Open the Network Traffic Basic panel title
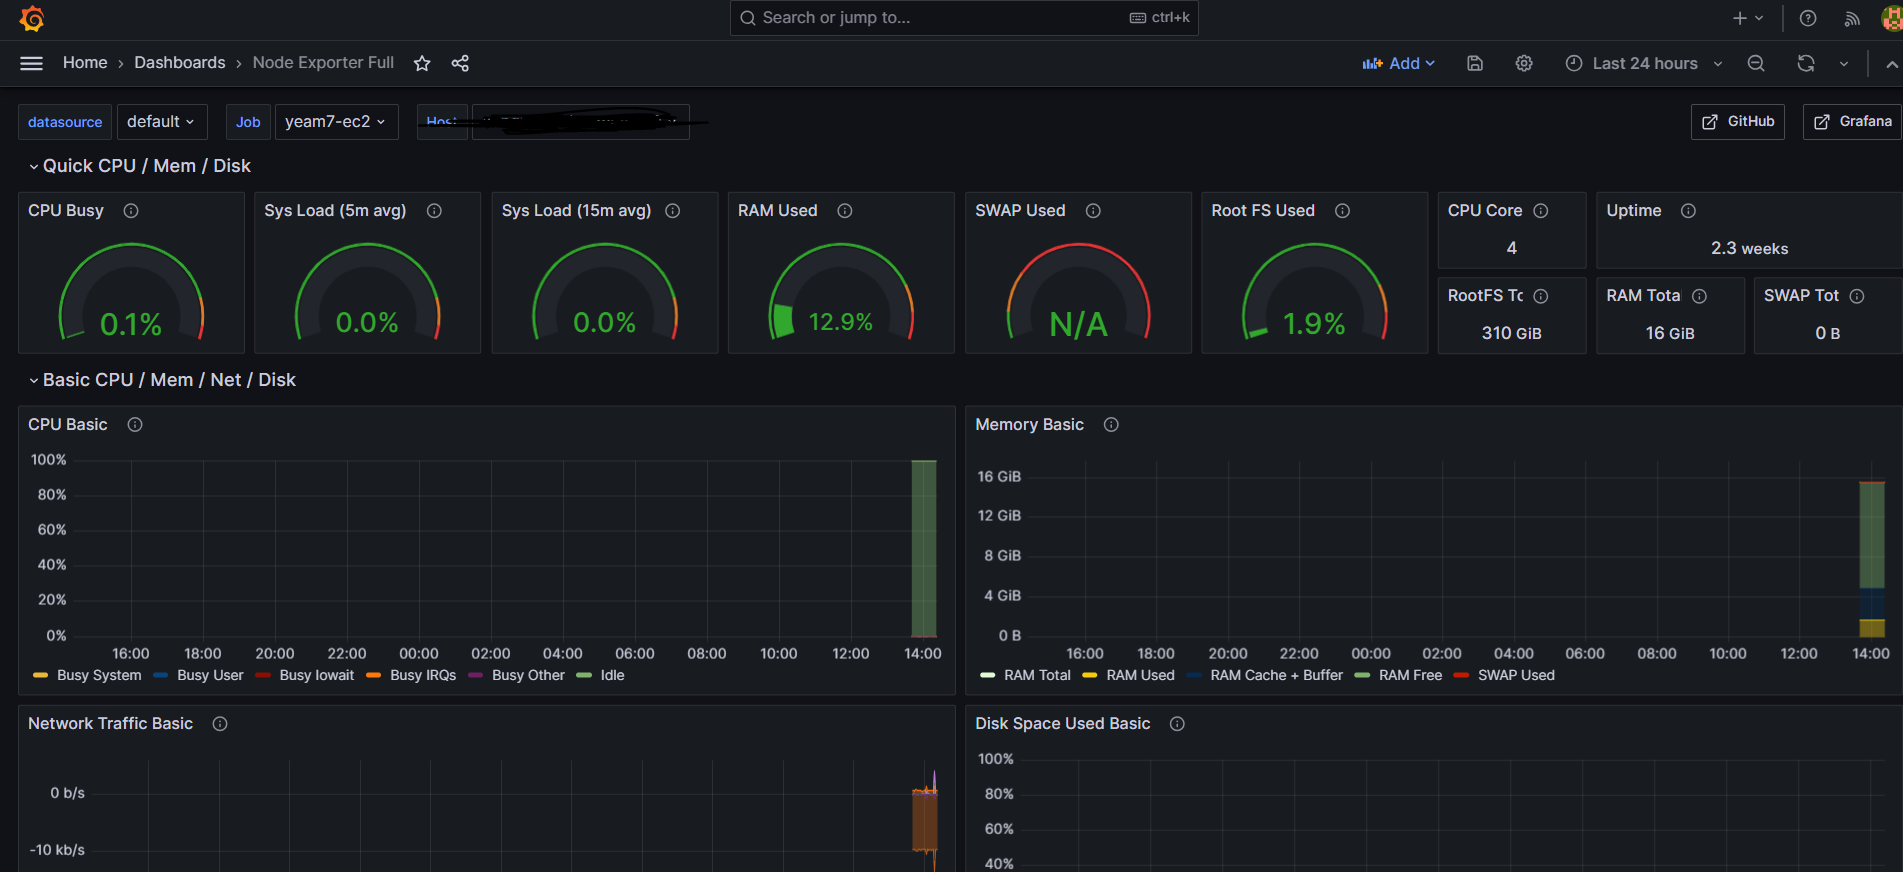The image size is (1903, 872). 110,724
